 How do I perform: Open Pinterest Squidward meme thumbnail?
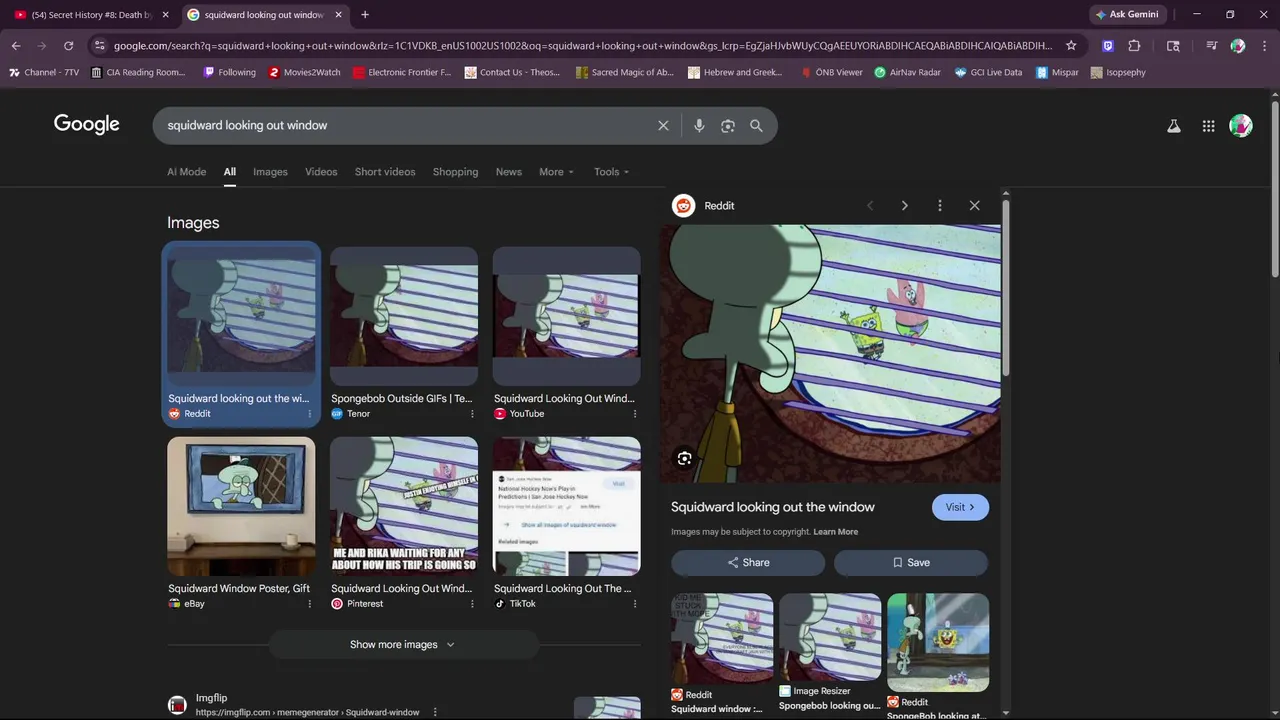click(404, 506)
